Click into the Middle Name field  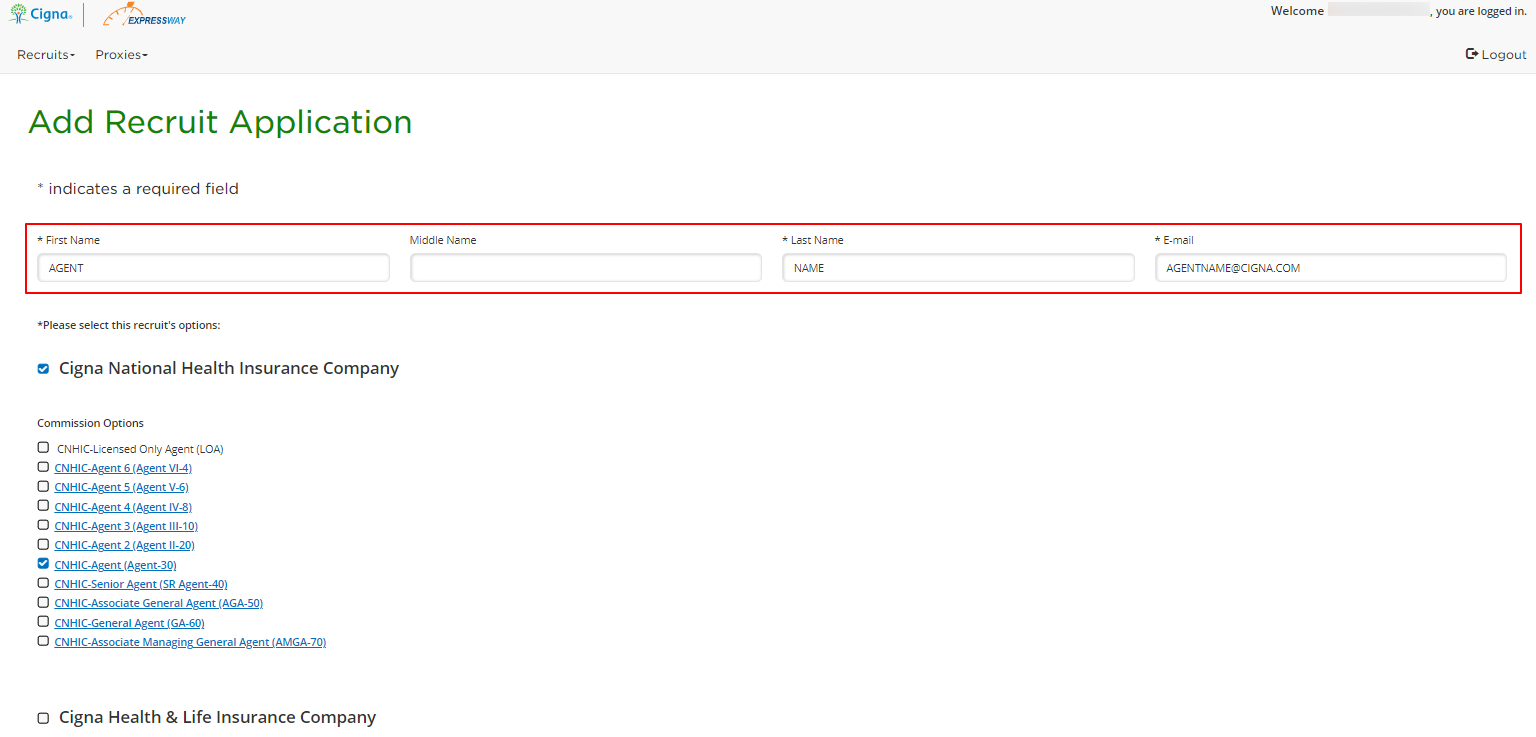pos(586,268)
